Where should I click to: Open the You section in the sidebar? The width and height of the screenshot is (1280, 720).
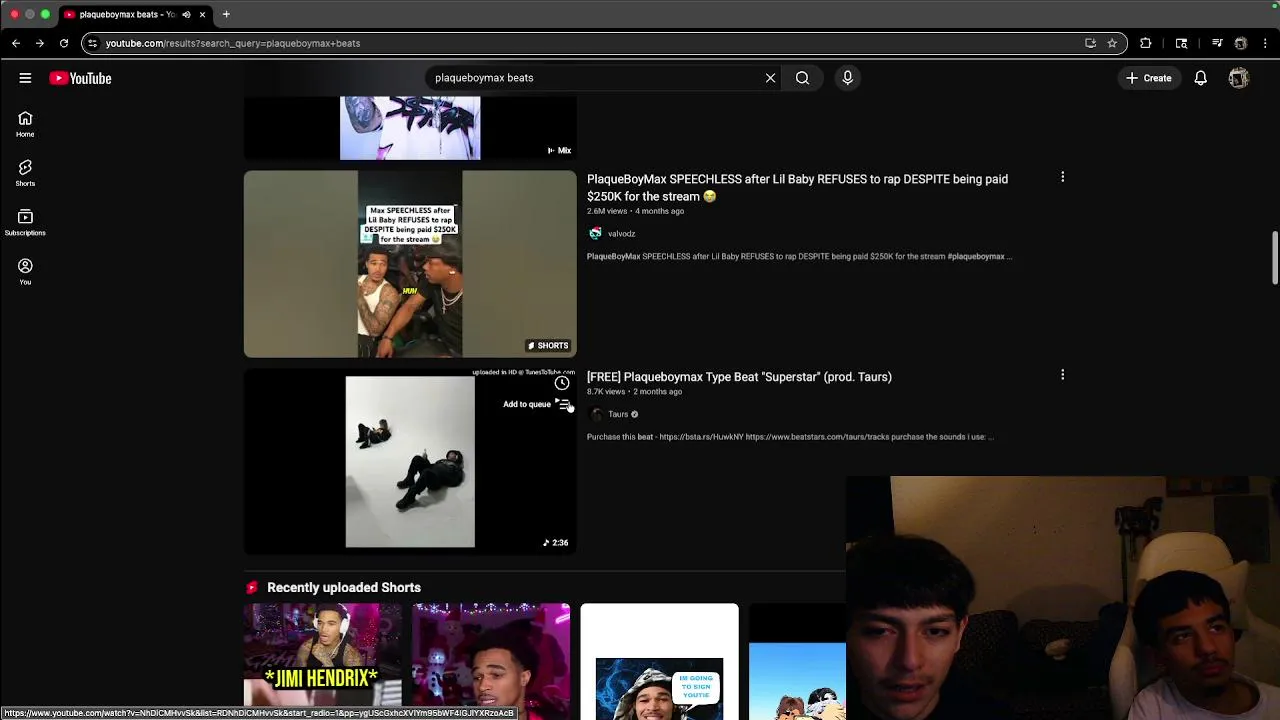25,271
